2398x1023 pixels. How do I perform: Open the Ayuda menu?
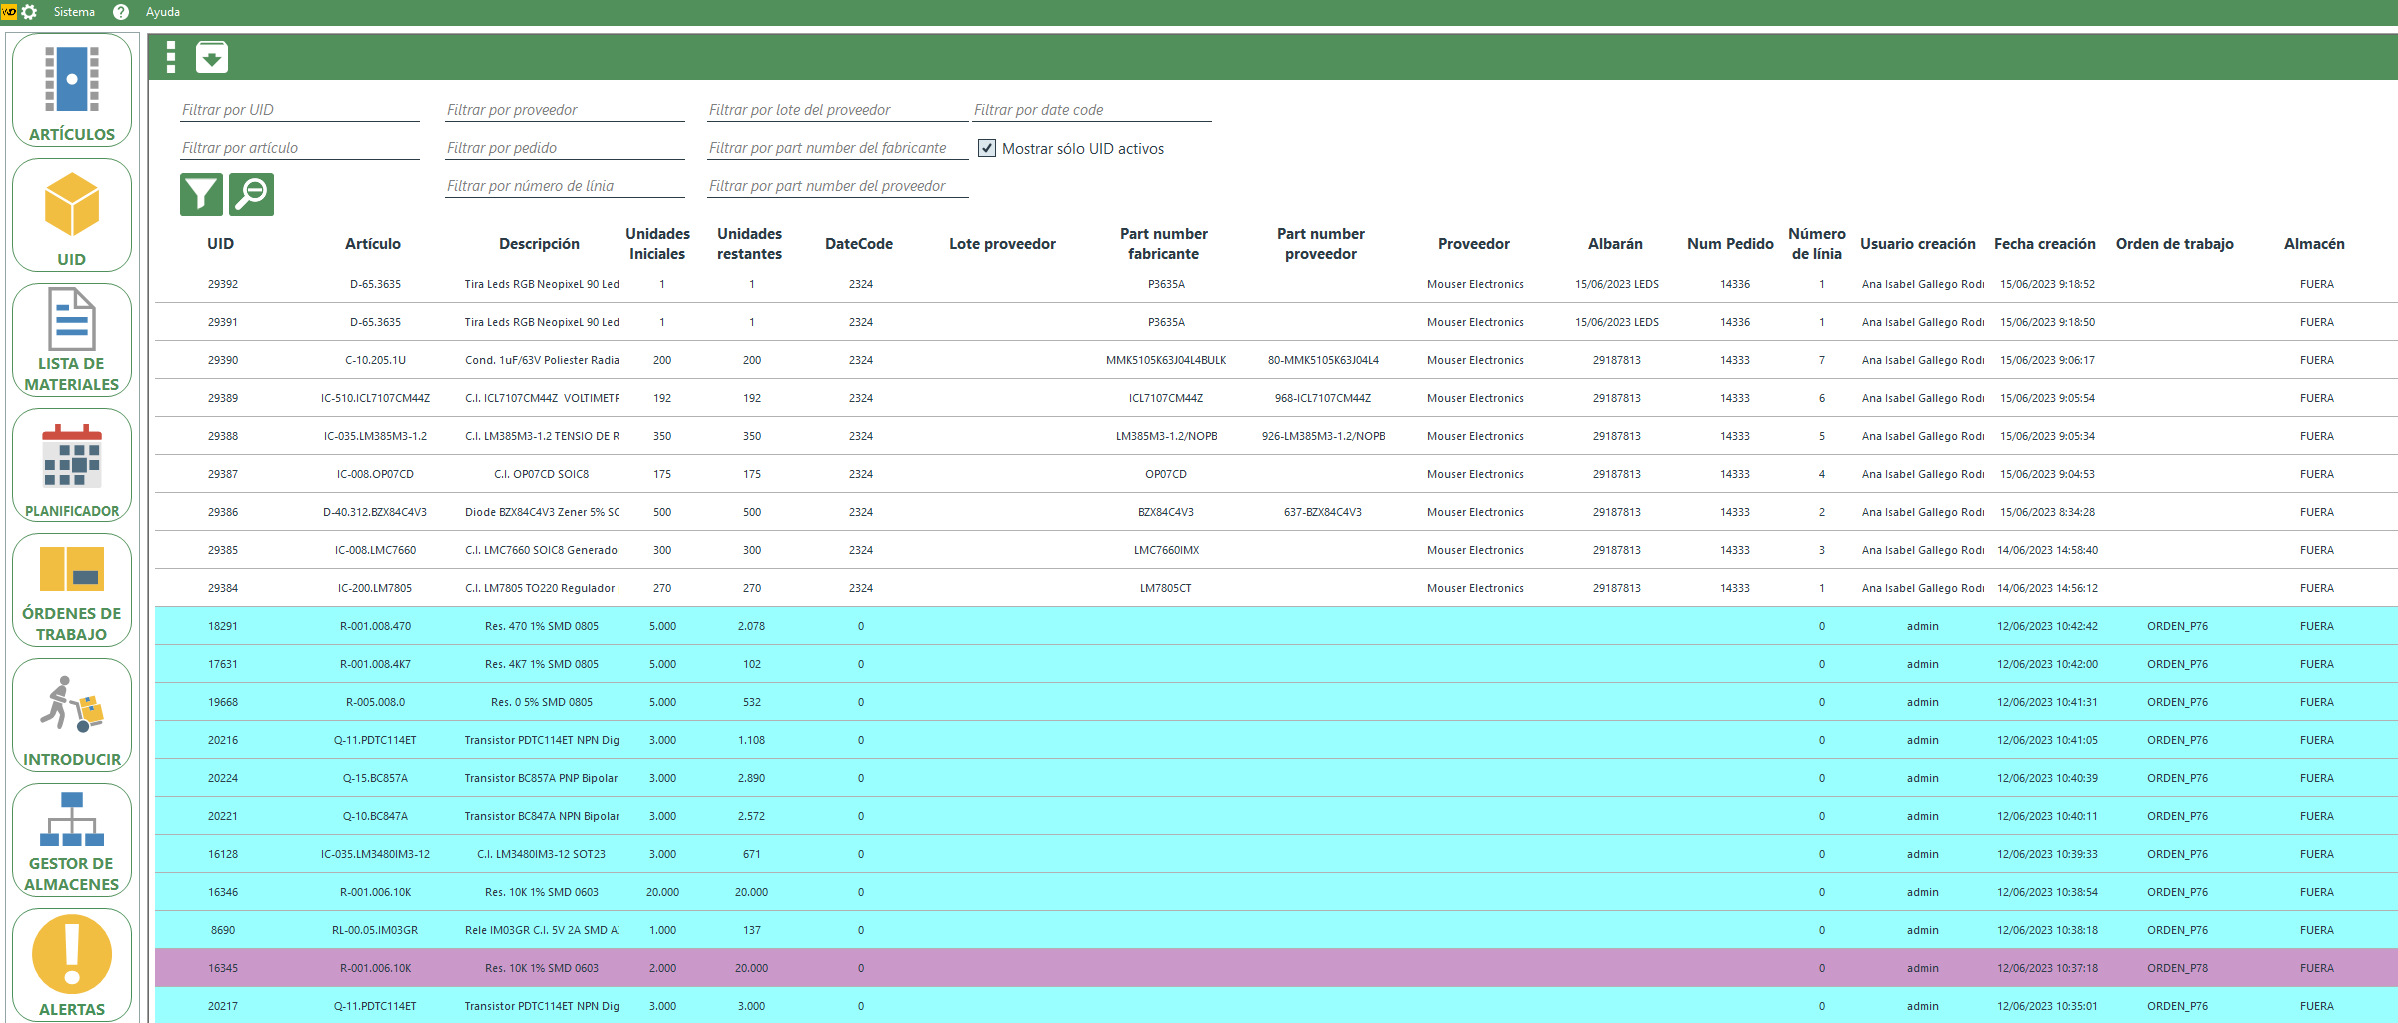tap(162, 12)
